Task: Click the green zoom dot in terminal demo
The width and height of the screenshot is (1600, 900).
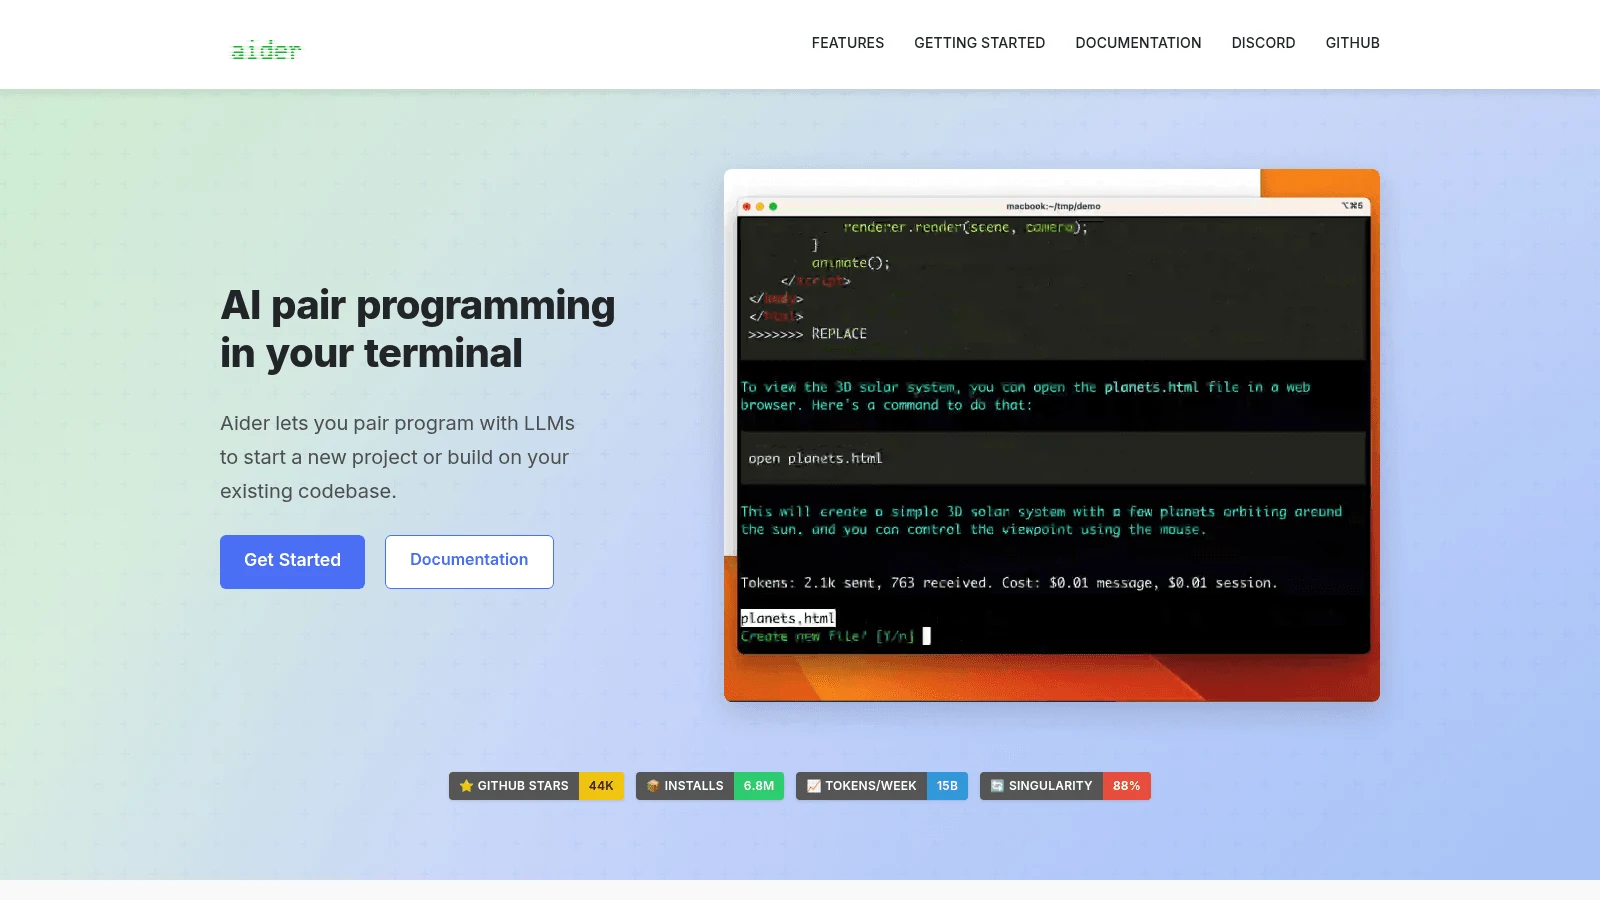Action: [773, 206]
